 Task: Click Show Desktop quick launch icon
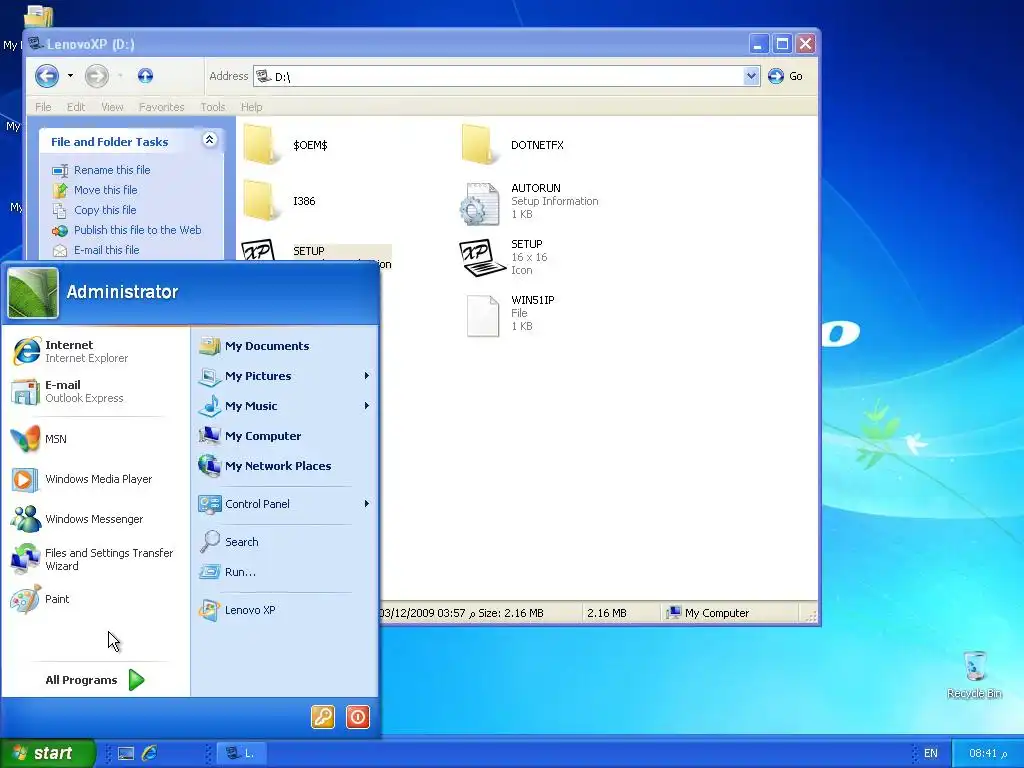point(126,754)
